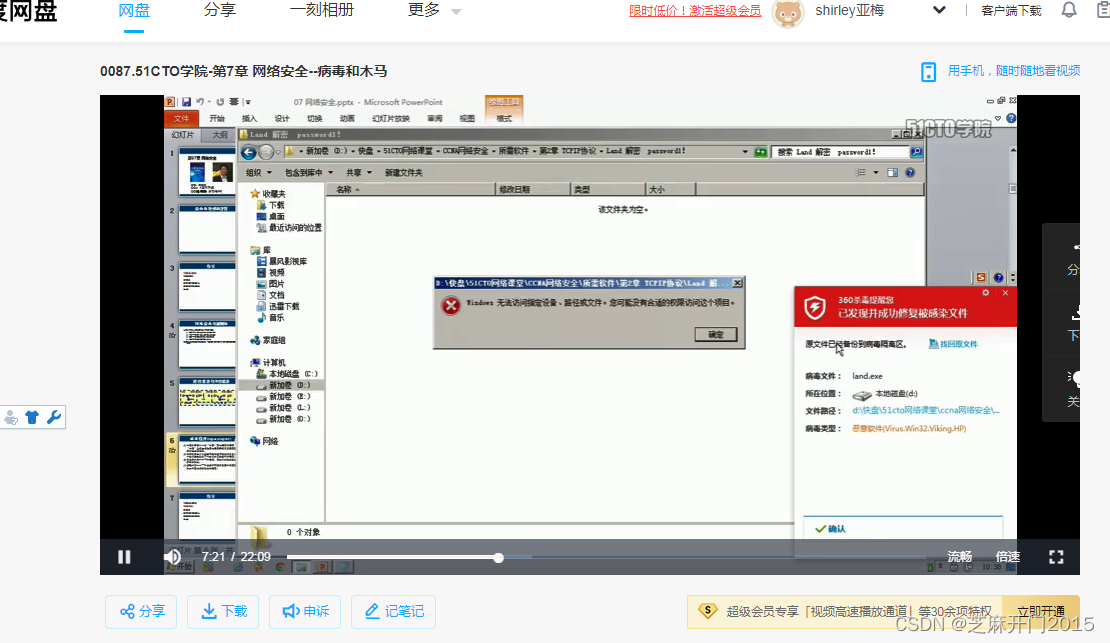This screenshot has height=643, width=1110.
Task: Click into the 搜索 Land 解密 search field
Action: click(x=841, y=152)
